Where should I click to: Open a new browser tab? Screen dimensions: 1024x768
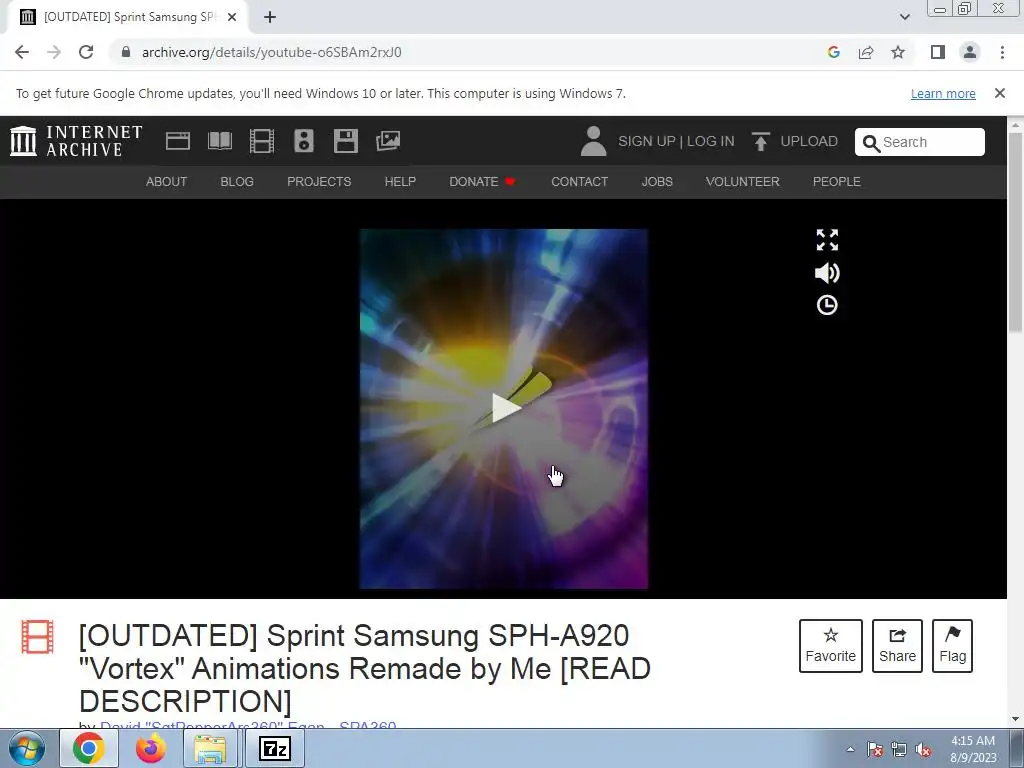(x=270, y=17)
